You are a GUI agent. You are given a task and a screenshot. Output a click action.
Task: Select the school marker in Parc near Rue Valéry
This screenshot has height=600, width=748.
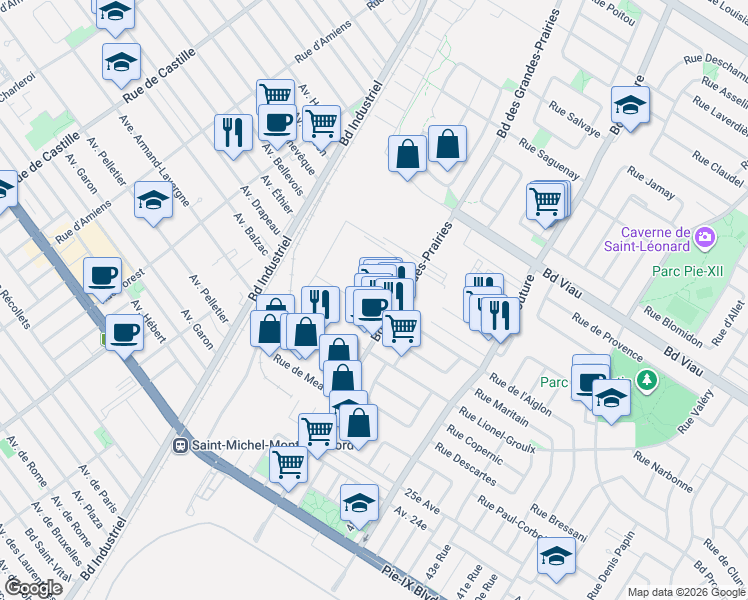tap(611, 398)
